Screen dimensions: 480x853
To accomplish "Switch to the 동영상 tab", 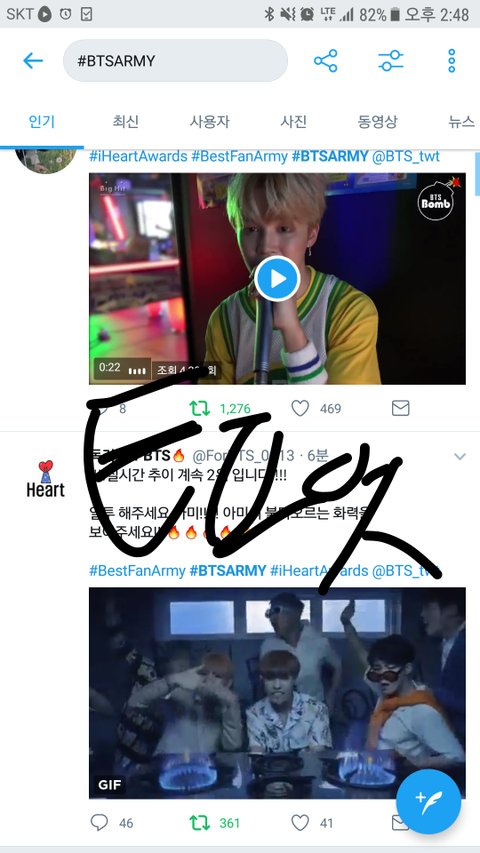I will click(x=377, y=121).
